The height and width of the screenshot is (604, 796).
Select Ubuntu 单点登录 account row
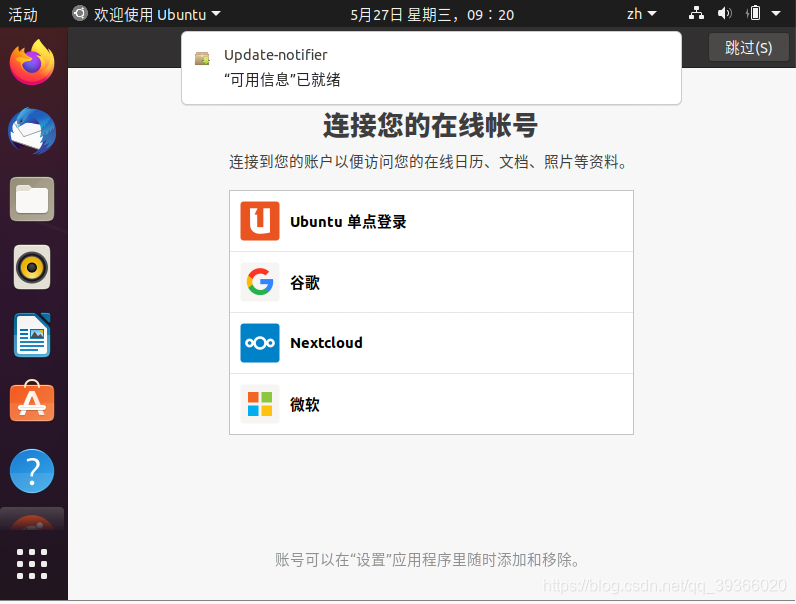coord(432,221)
